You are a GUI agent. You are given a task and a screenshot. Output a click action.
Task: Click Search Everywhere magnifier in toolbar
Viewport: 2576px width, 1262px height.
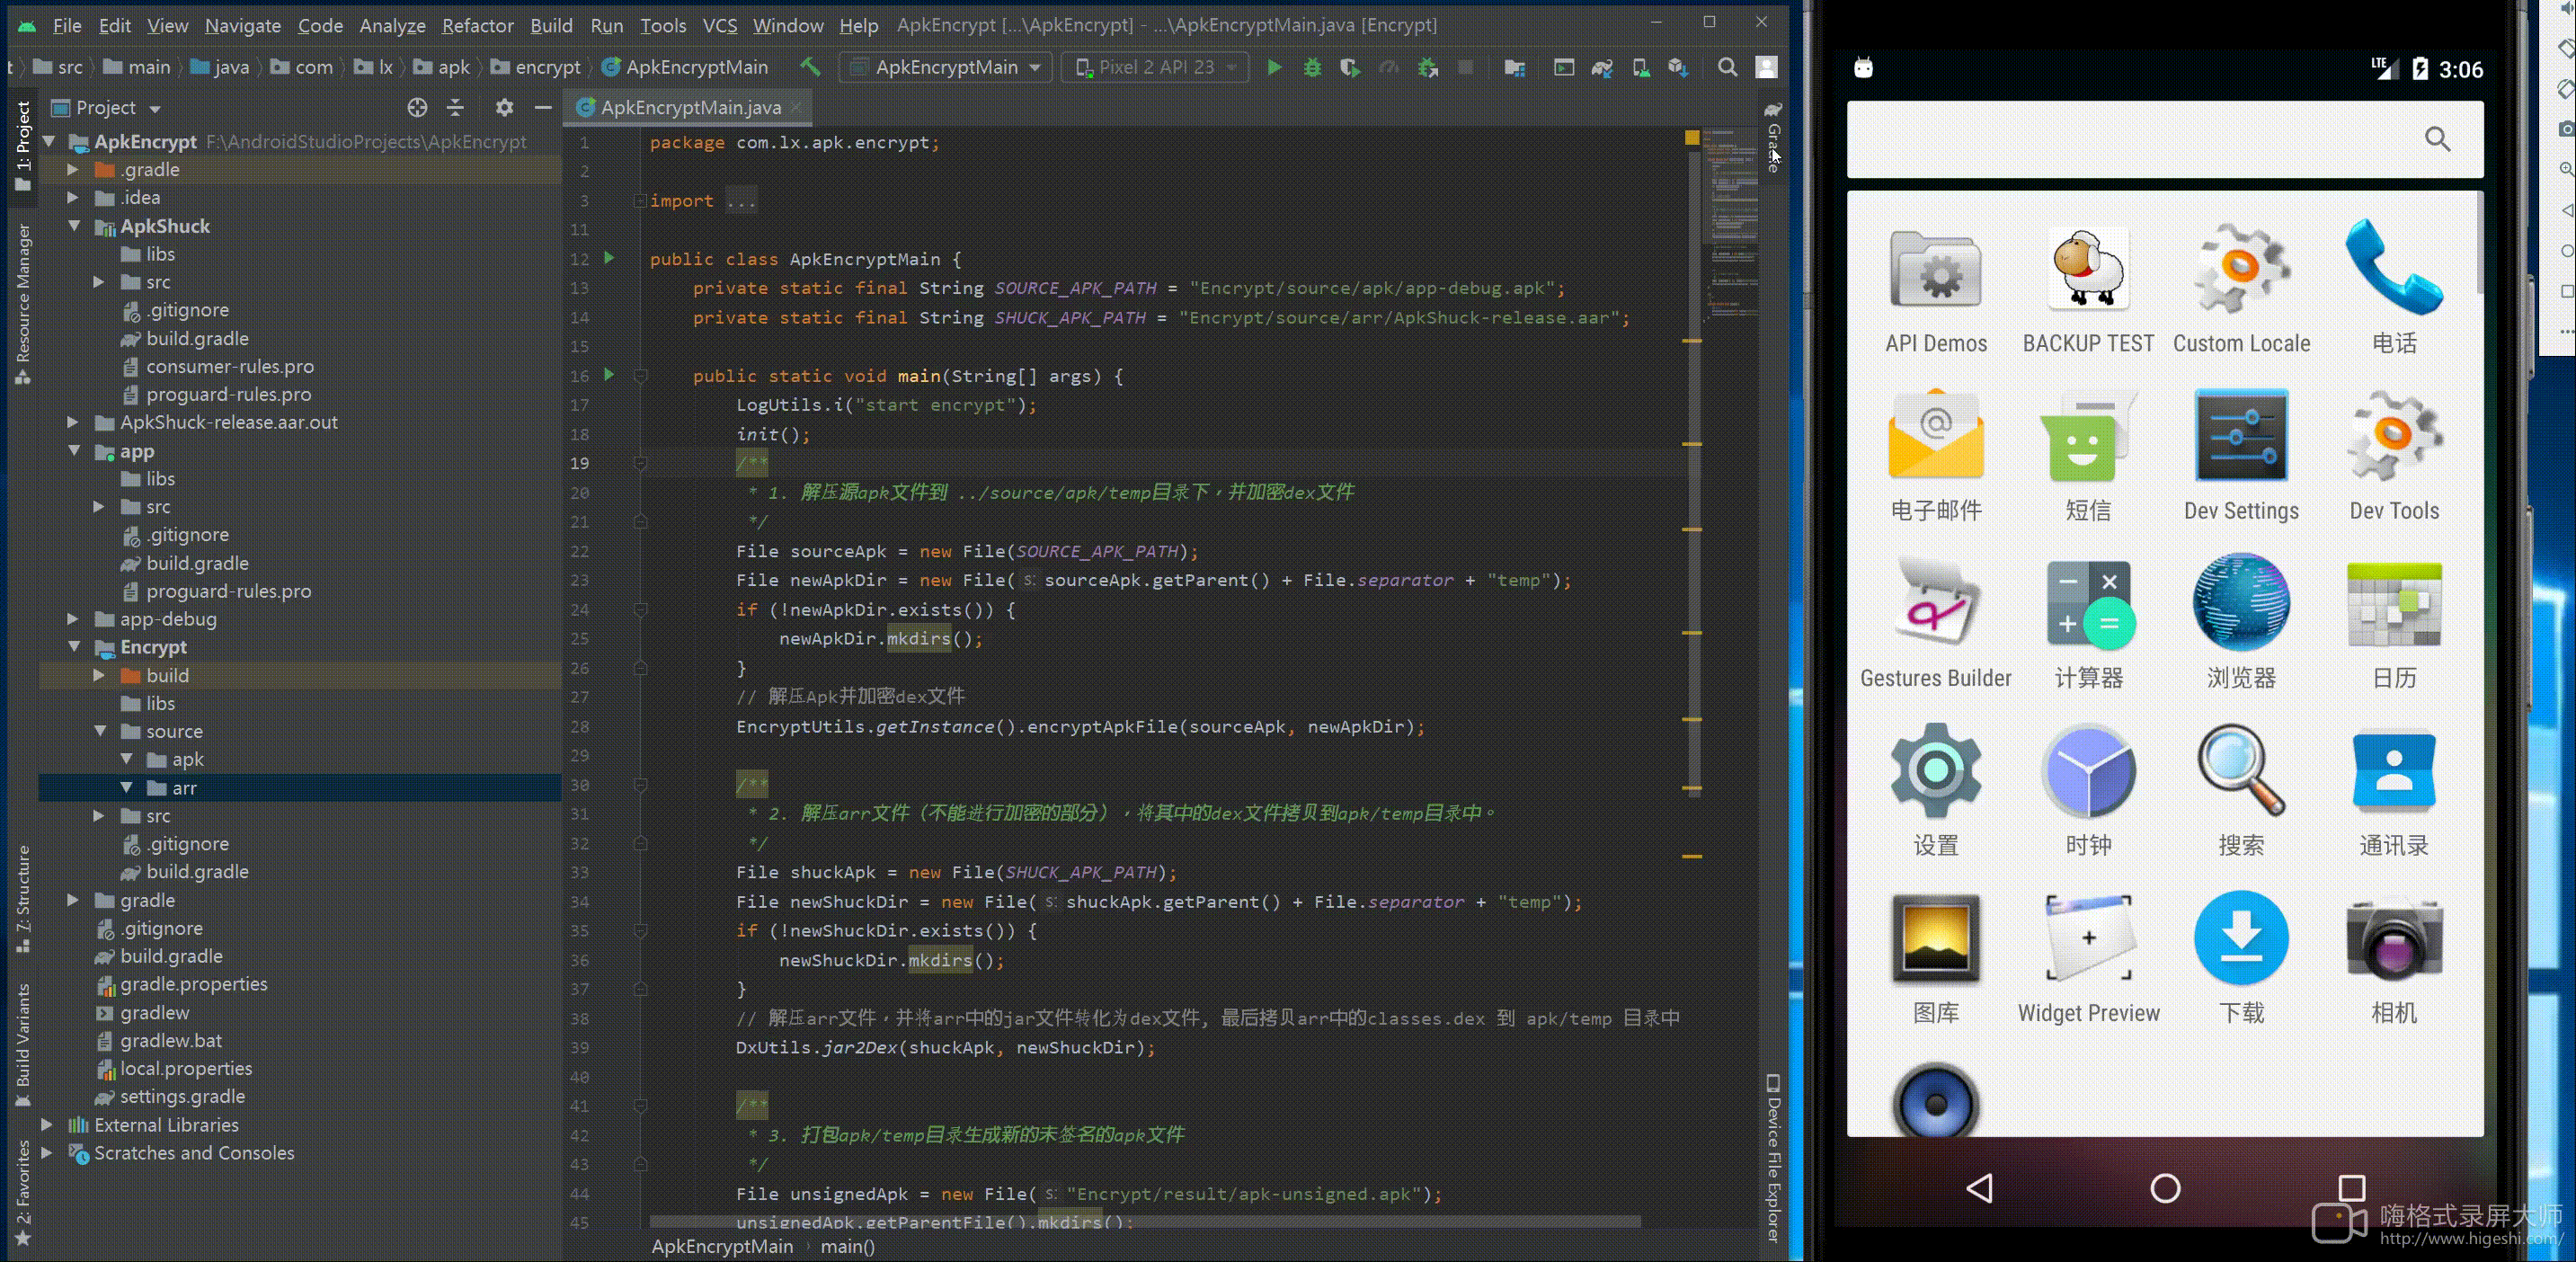coord(1727,67)
